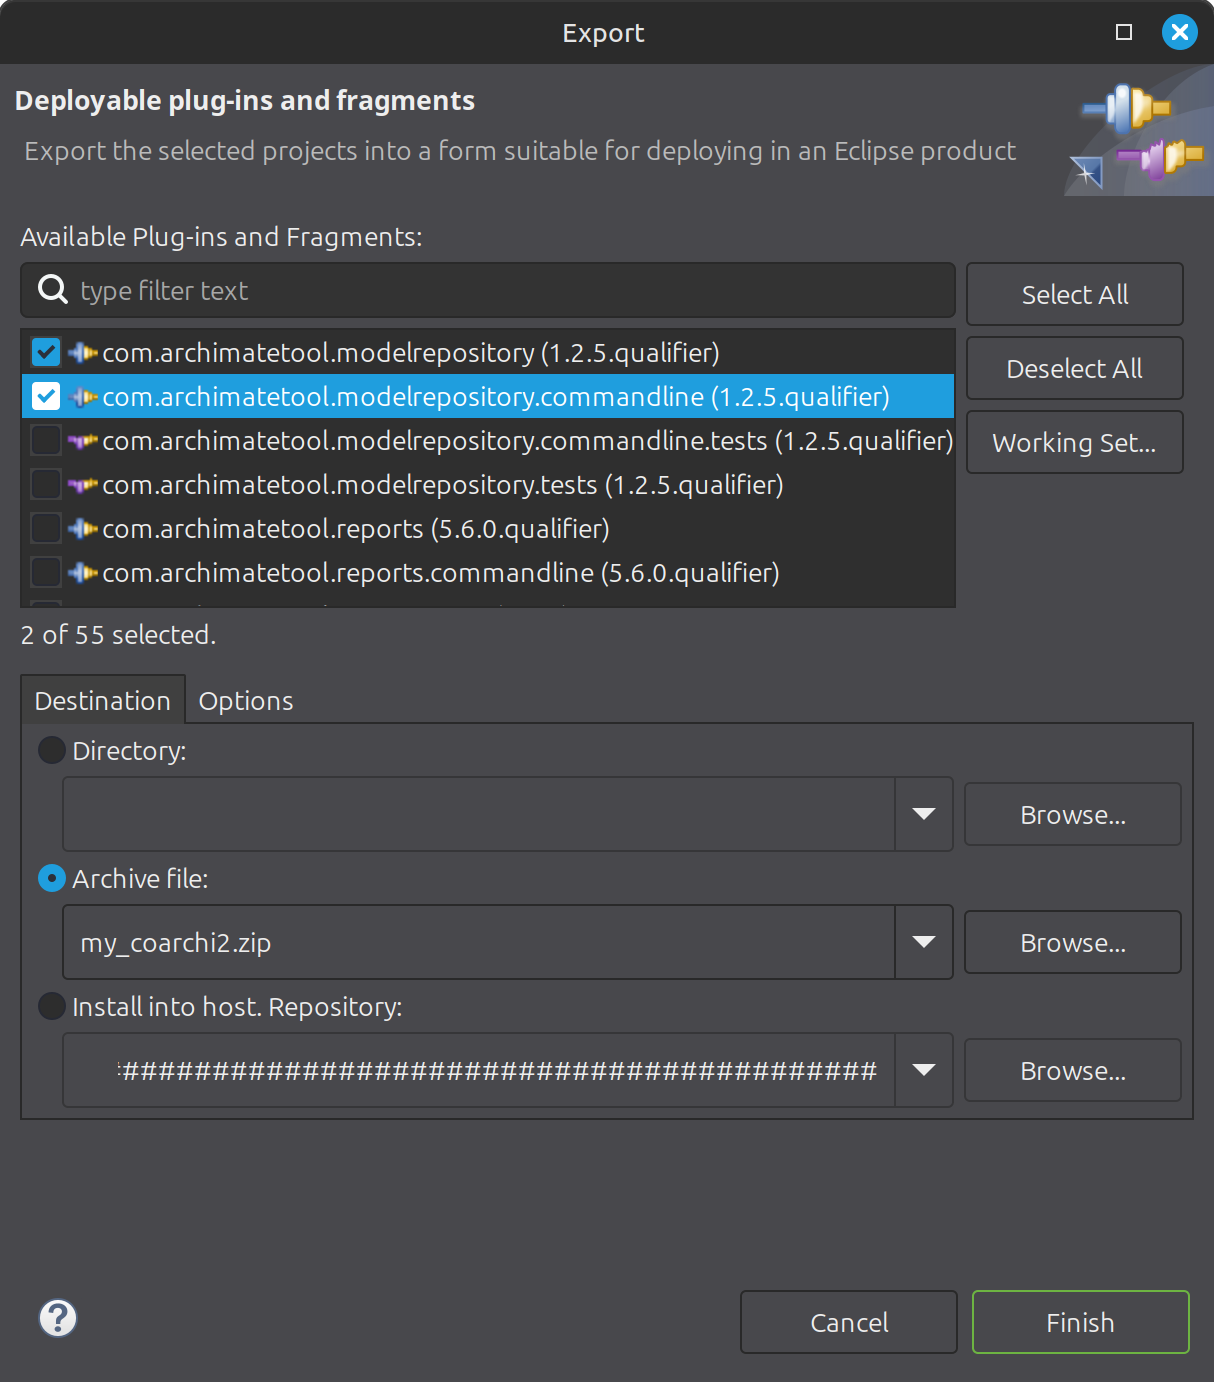Click the plug-in icon beside modelrepository.commandline (non-tests)
The image size is (1214, 1382).
(x=83, y=397)
